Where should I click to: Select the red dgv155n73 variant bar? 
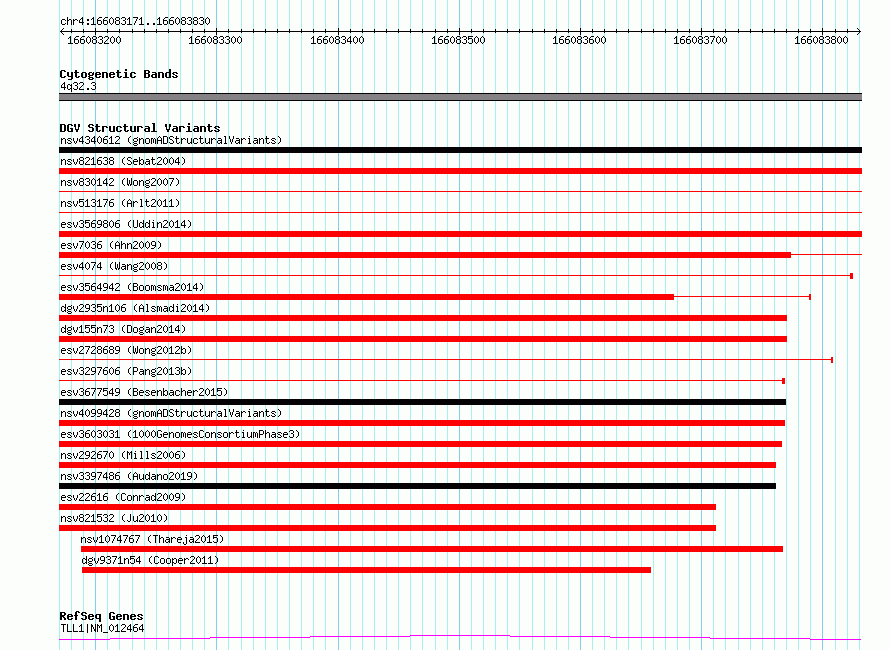click(423, 339)
